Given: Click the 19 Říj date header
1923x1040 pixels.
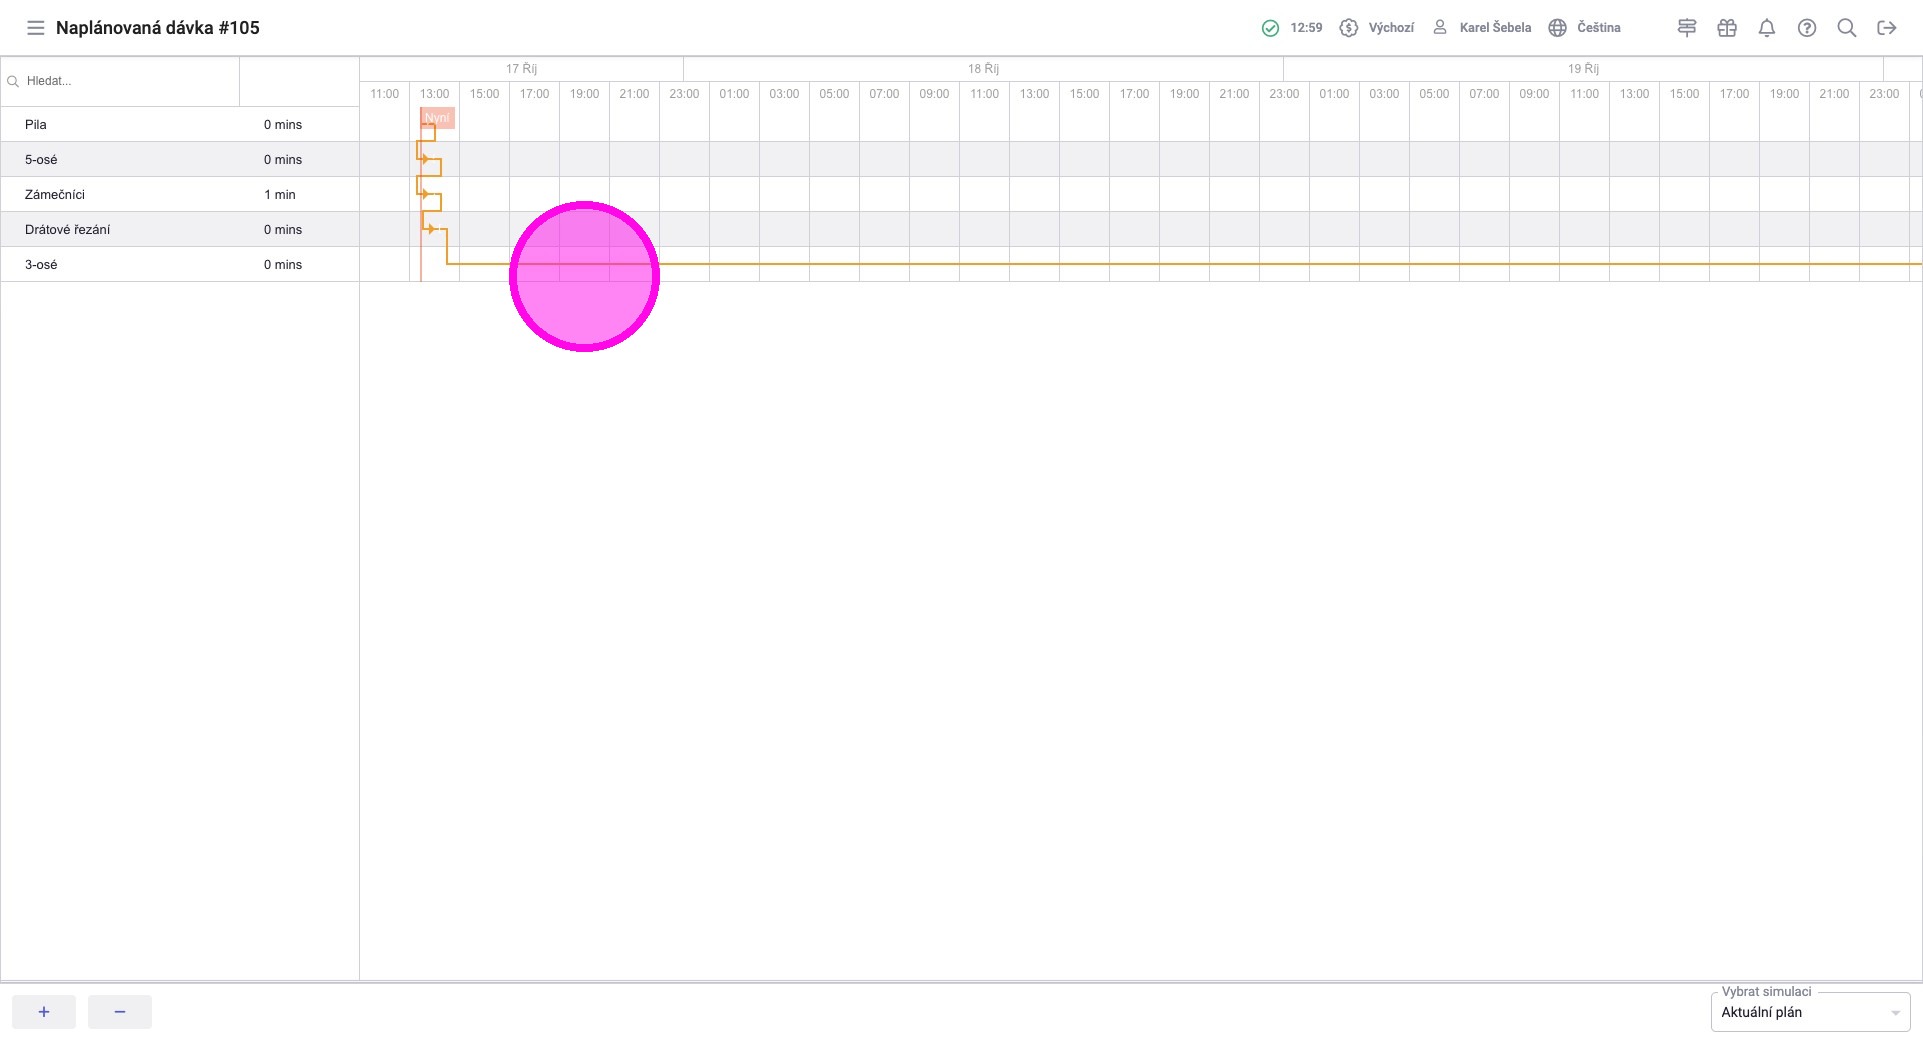Looking at the screenshot, I should tap(1583, 69).
